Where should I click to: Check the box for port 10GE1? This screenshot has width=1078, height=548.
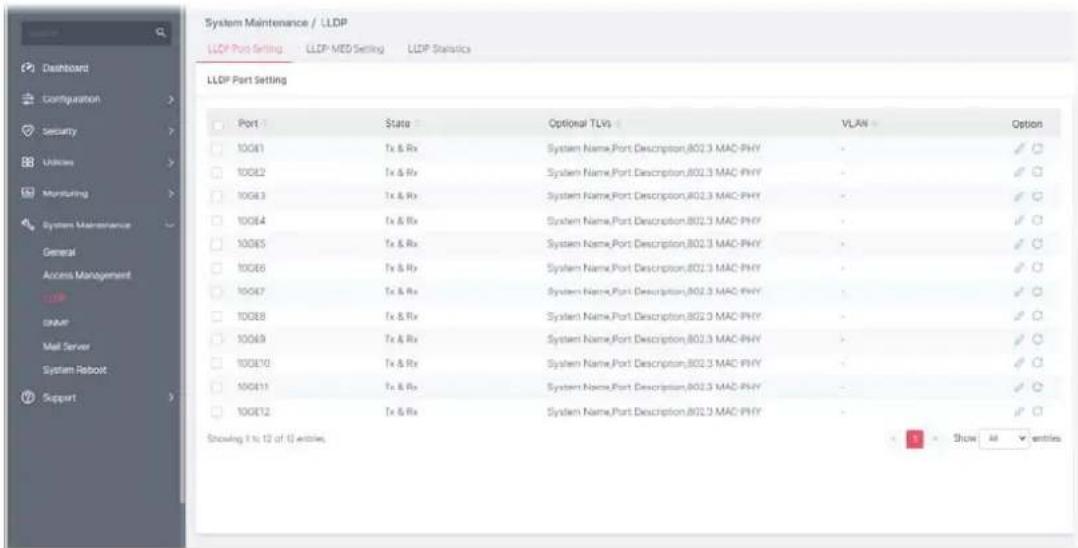click(219, 147)
